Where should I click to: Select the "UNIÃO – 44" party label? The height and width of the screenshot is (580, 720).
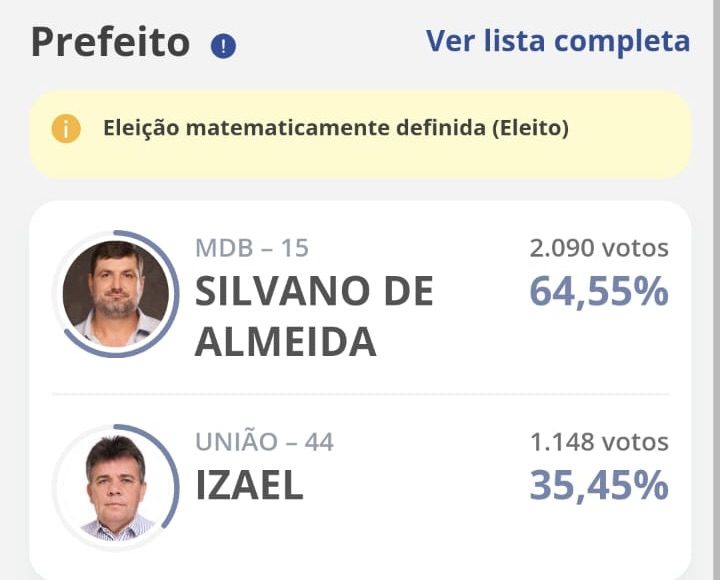coord(264,442)
